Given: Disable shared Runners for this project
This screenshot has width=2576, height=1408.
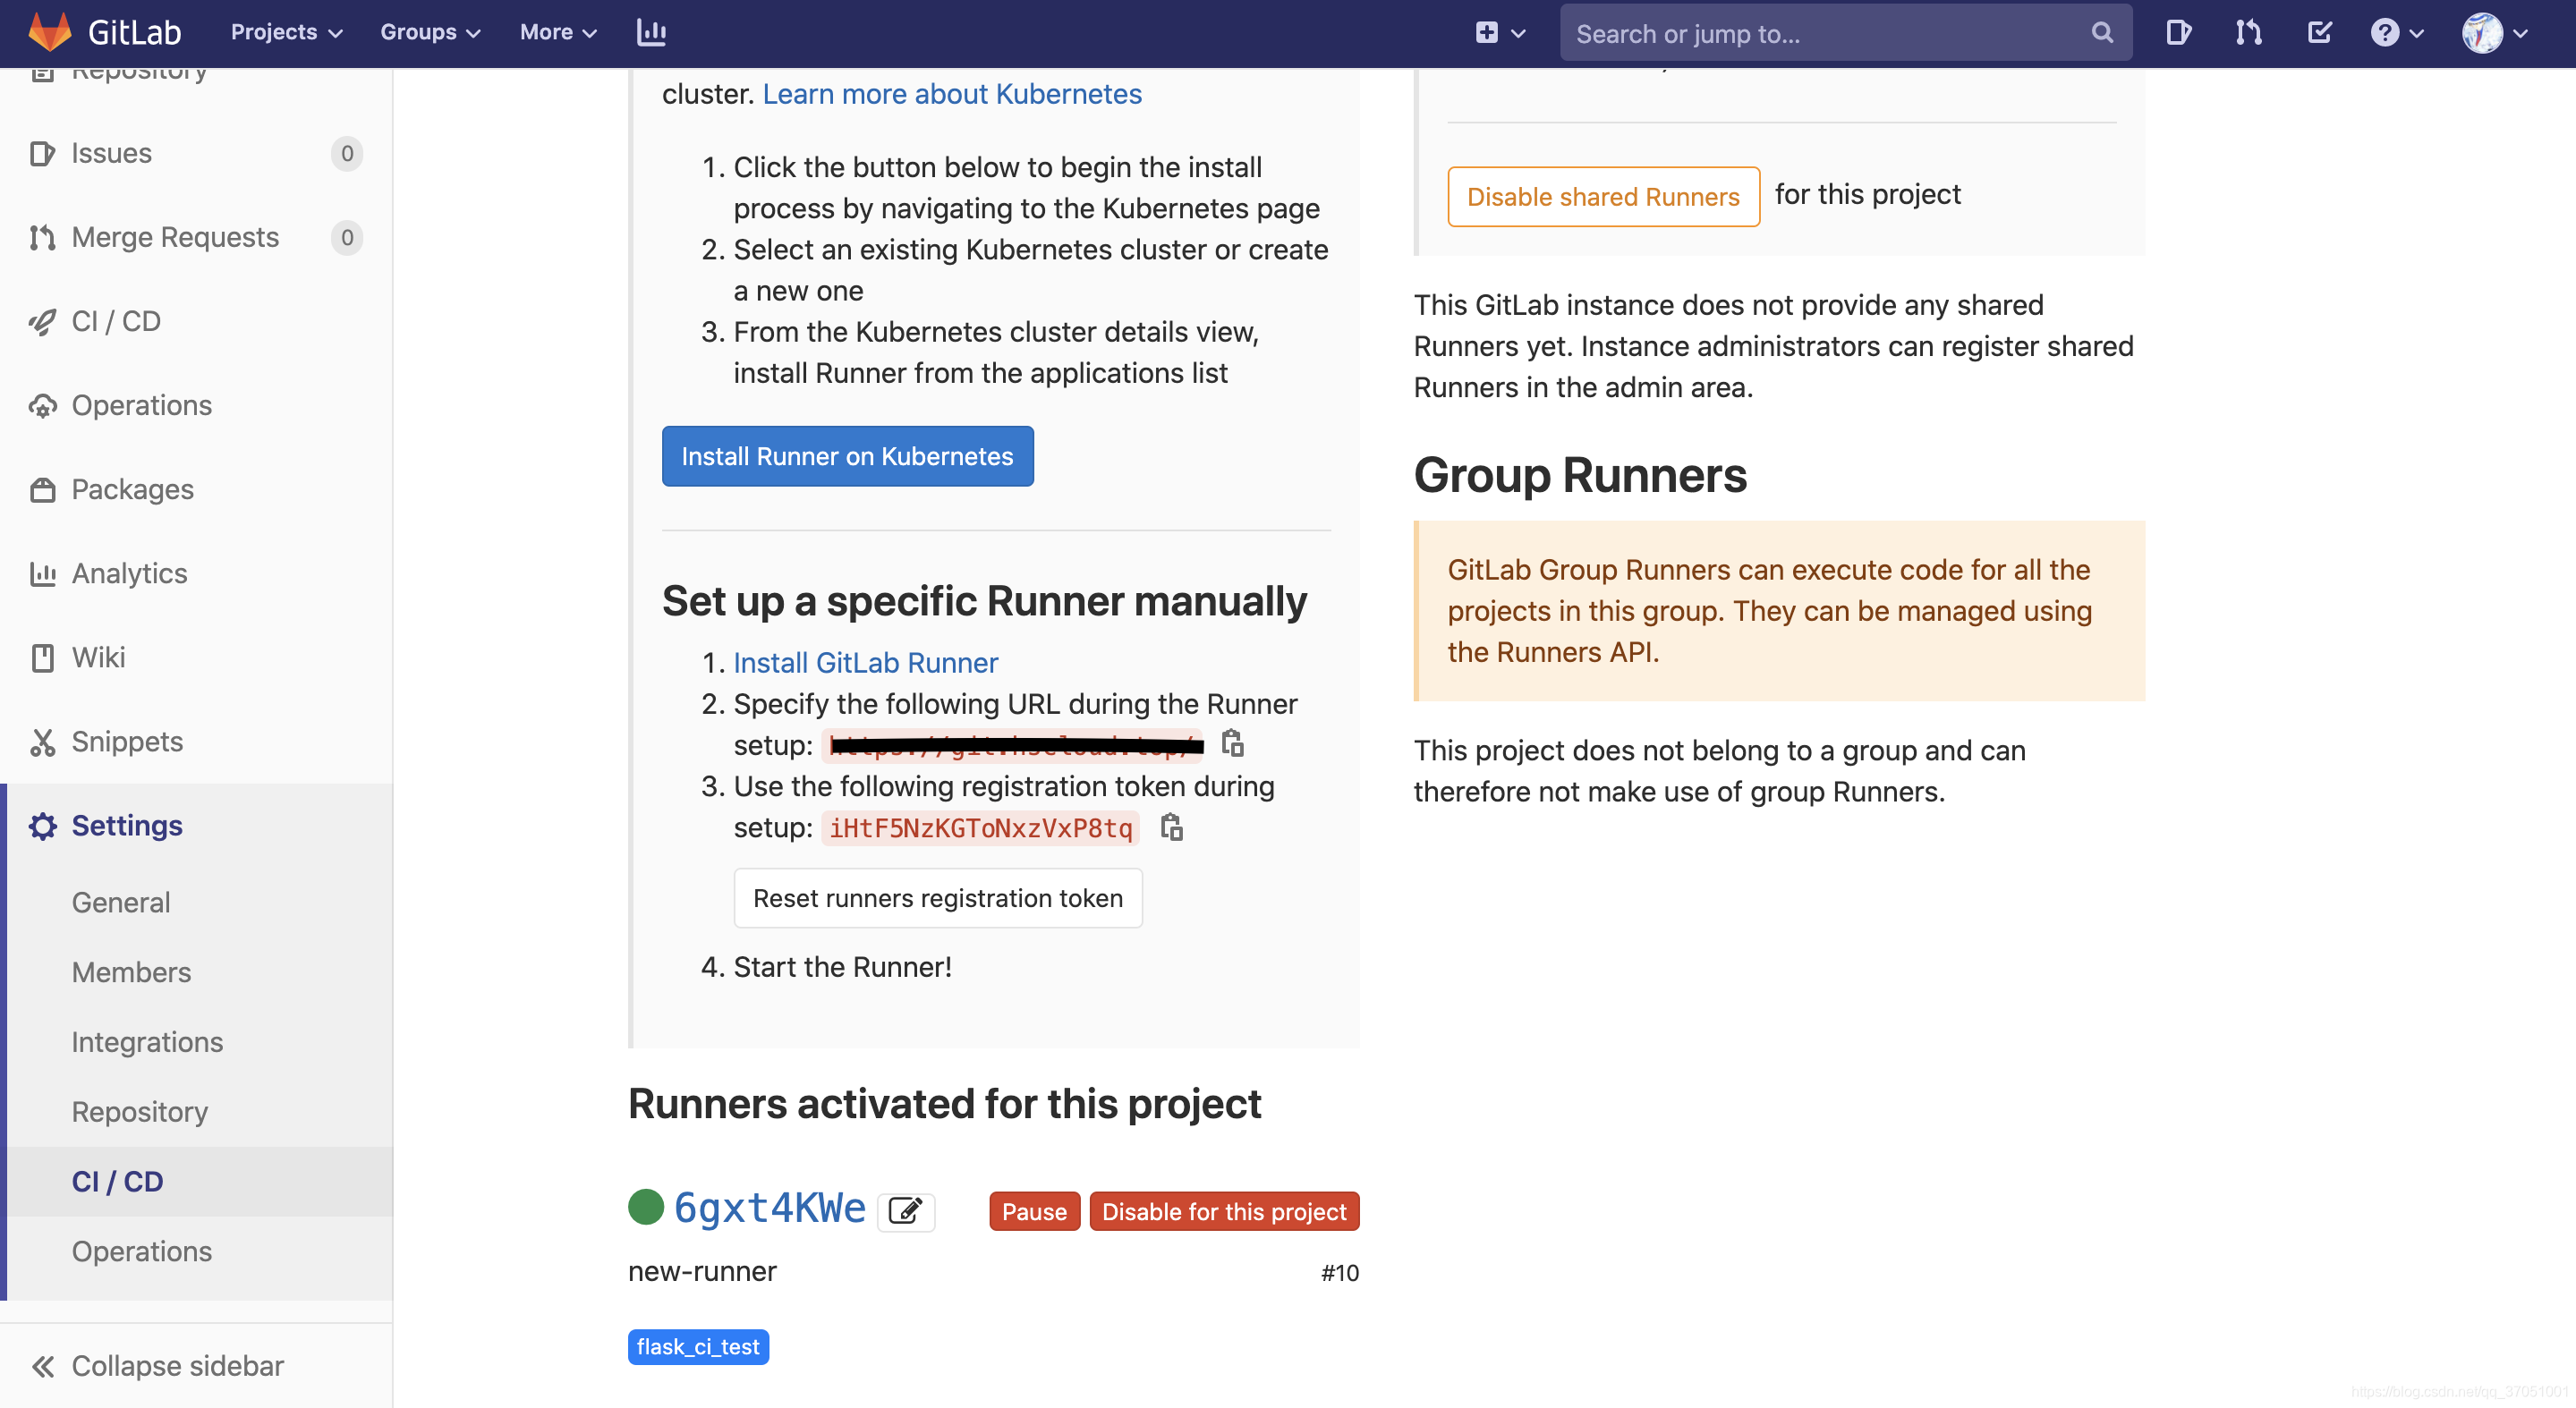Looking at the screenshot, I should [1603, 196].
